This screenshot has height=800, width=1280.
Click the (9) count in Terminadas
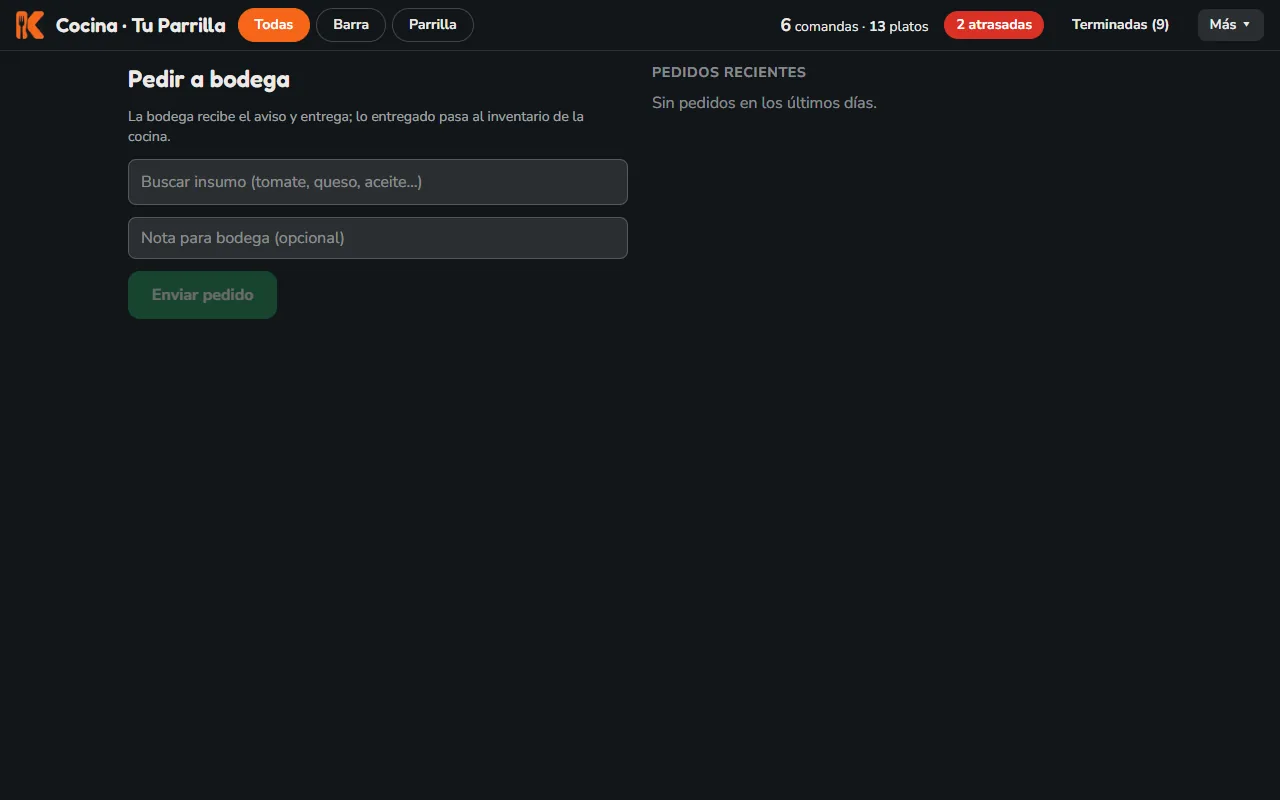(1160, 25)
